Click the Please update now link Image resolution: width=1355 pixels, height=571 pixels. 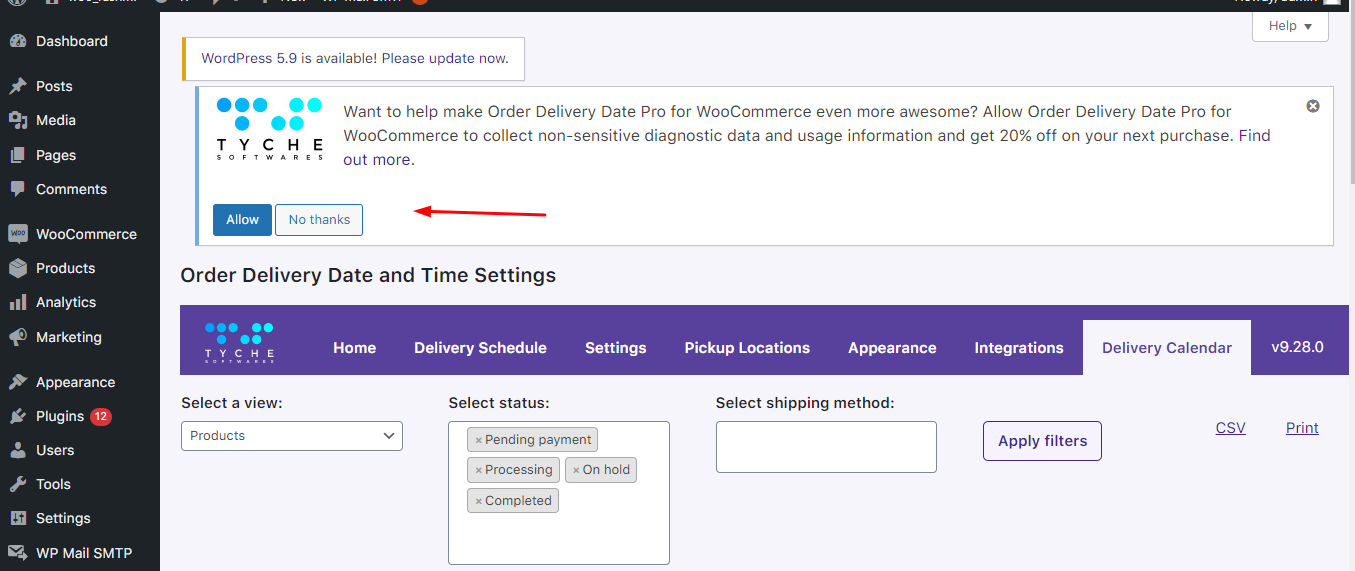click(x=445, y=58)
